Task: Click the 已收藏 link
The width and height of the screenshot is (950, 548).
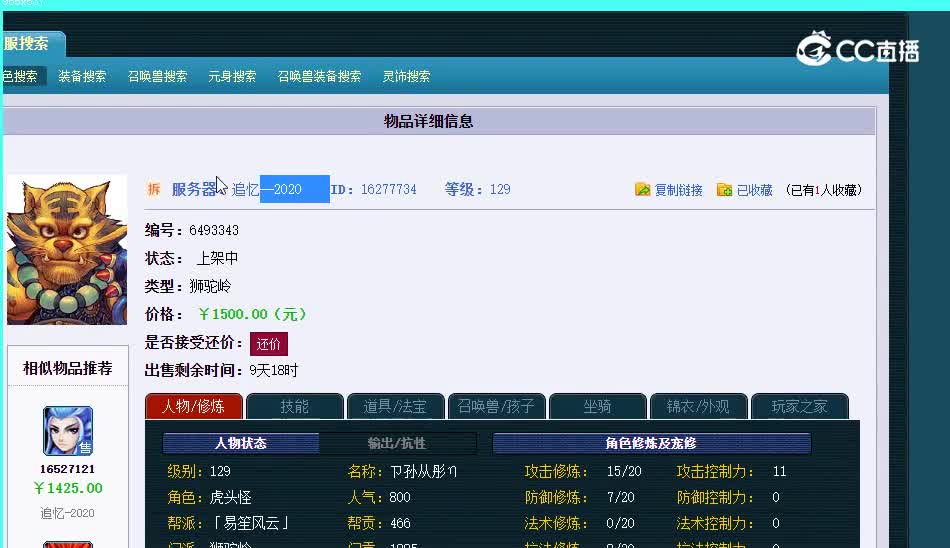Action: click(755, 190)
